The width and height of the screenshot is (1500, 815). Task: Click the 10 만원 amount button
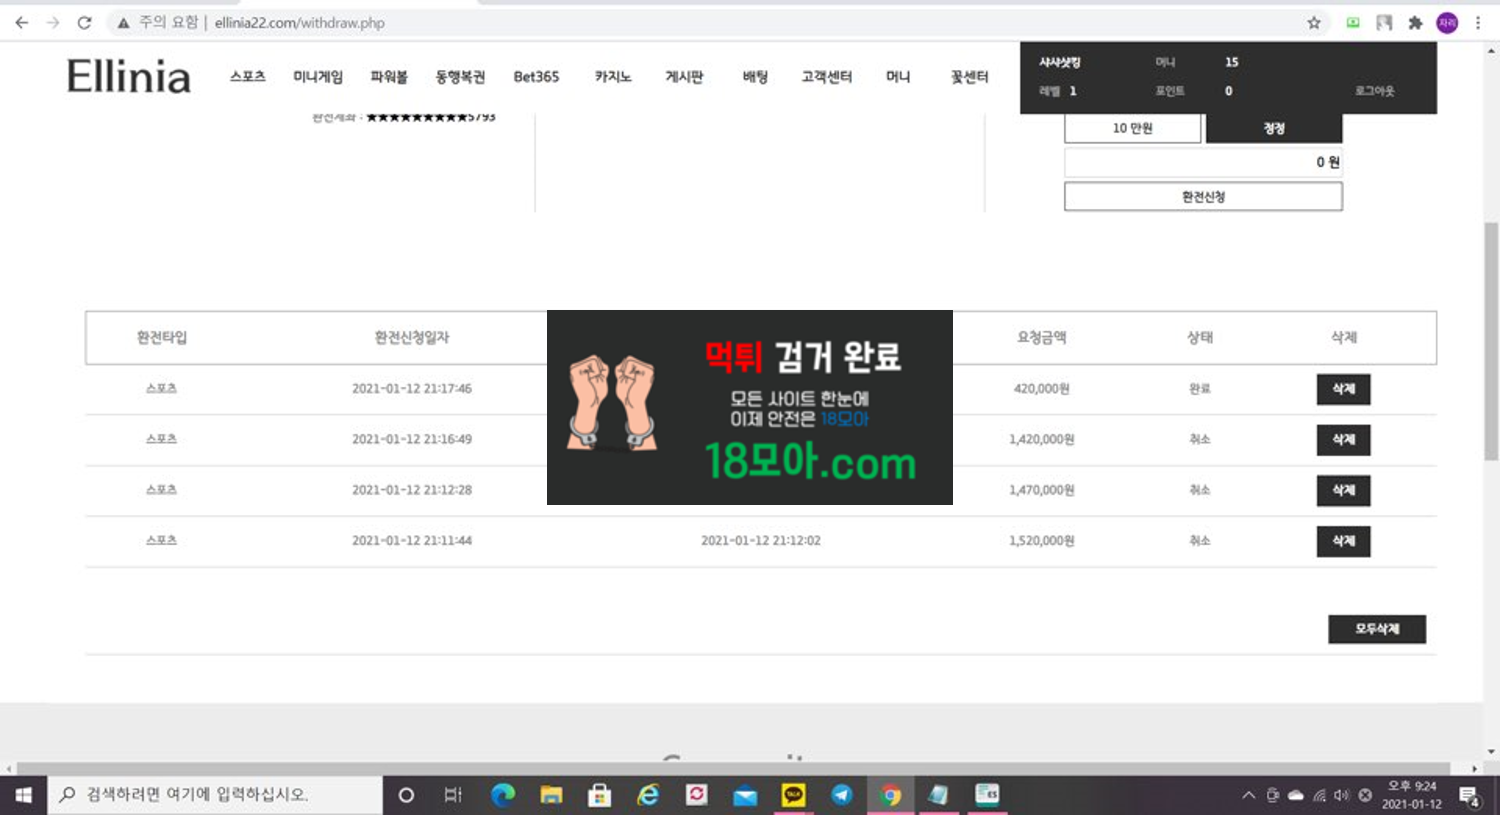tap(1133, 128)
